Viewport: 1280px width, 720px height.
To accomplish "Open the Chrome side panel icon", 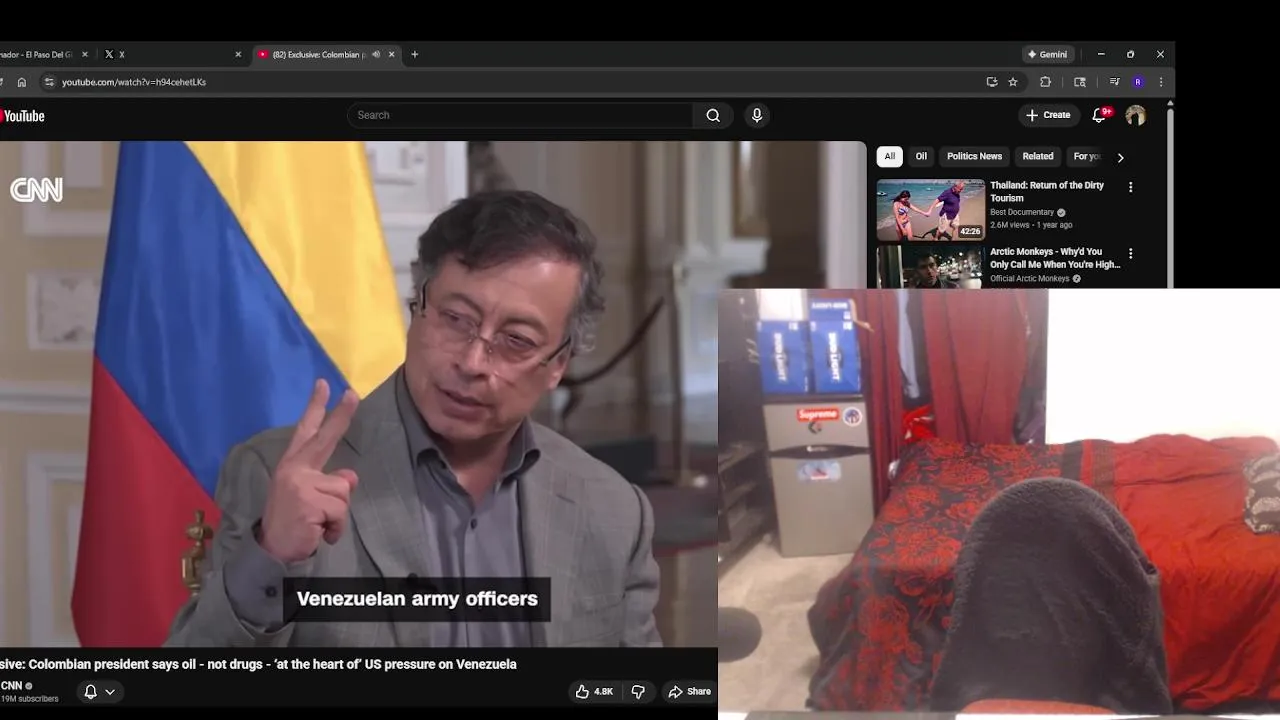I will coord(1080,82).
